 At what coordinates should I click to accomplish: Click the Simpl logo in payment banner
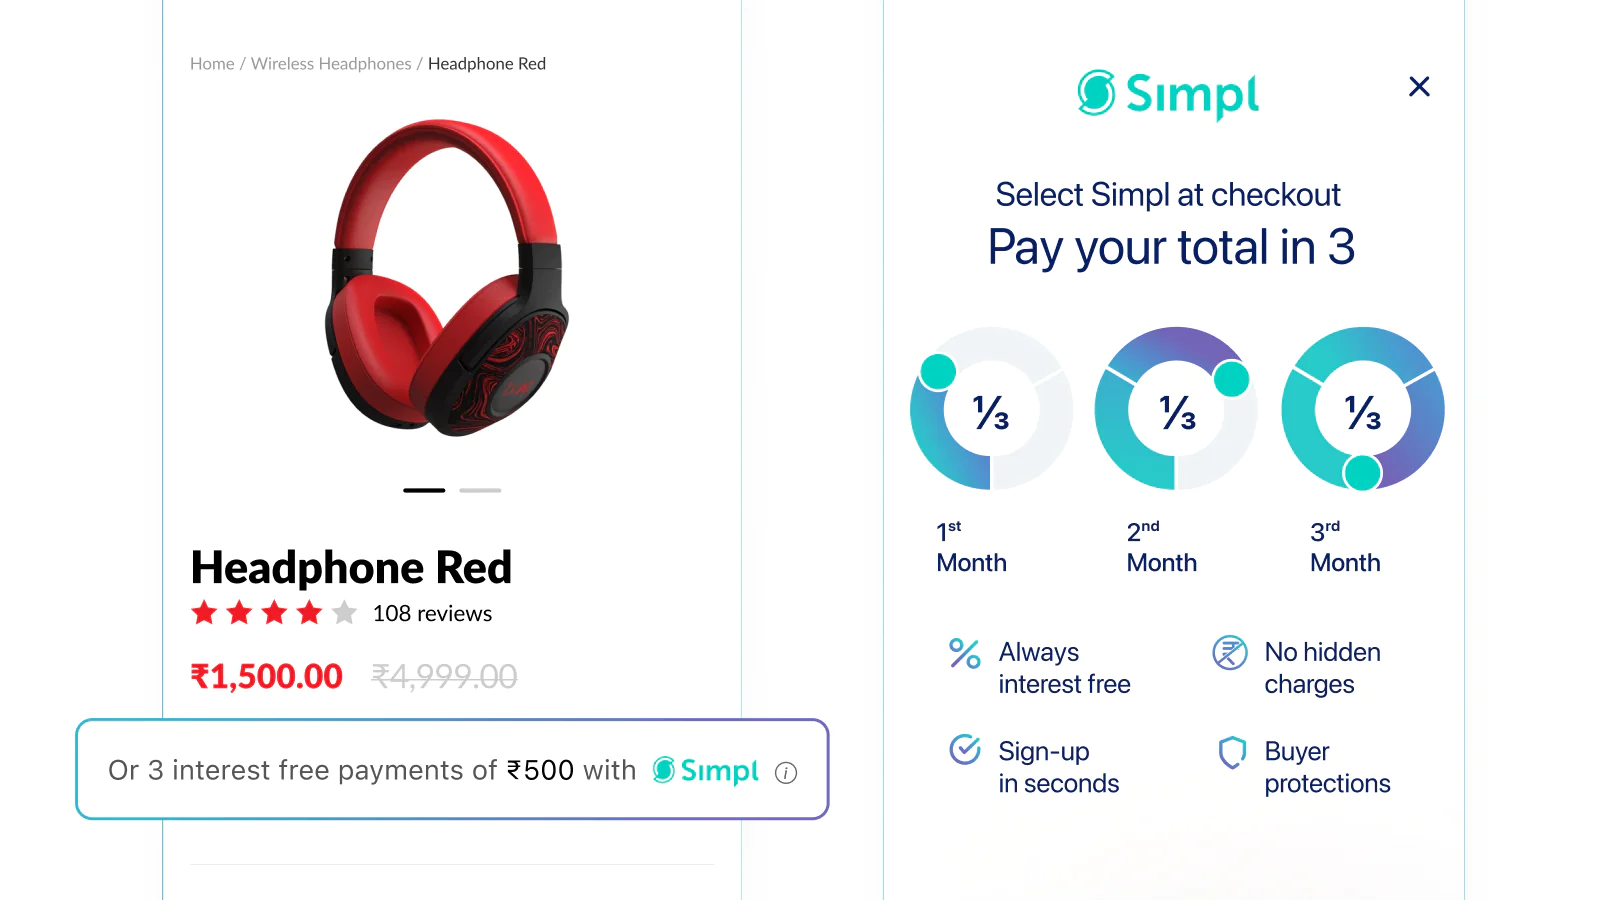tap(706, 770)
